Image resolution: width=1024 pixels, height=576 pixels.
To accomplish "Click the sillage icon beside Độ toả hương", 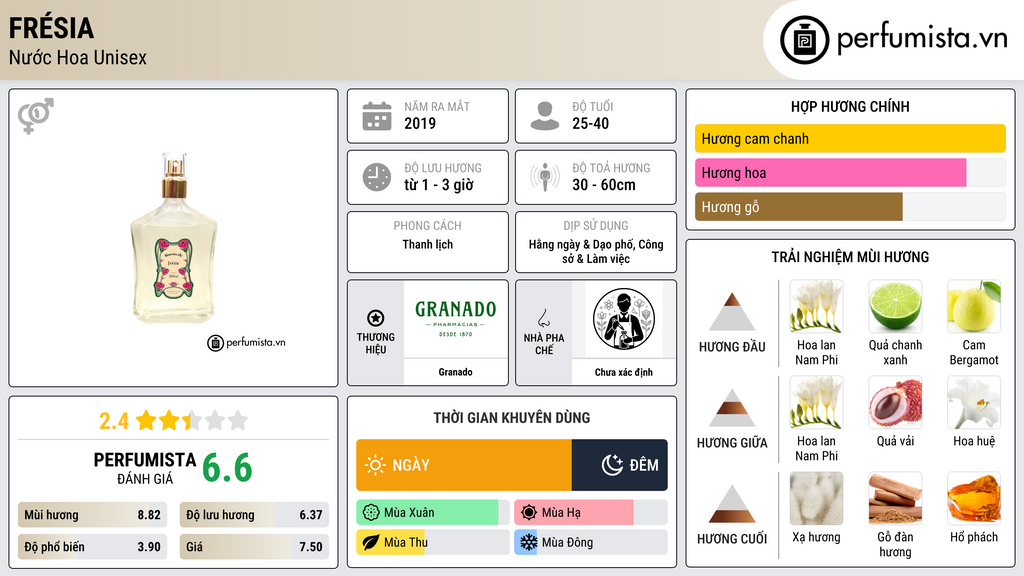I will pos(545,177).
